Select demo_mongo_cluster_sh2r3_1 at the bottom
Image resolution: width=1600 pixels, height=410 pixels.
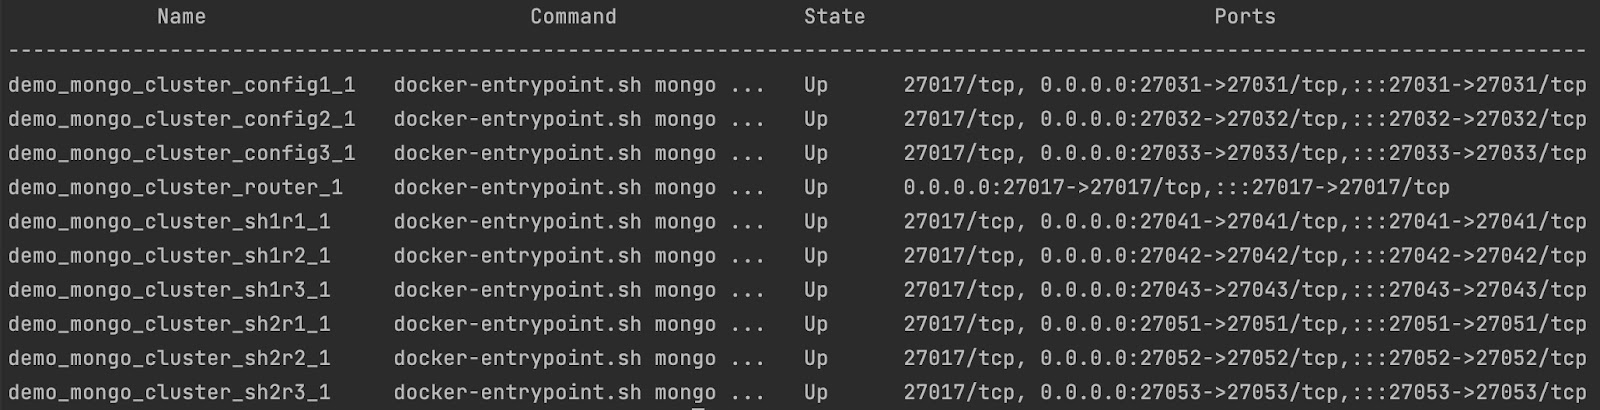pos(169,392)
